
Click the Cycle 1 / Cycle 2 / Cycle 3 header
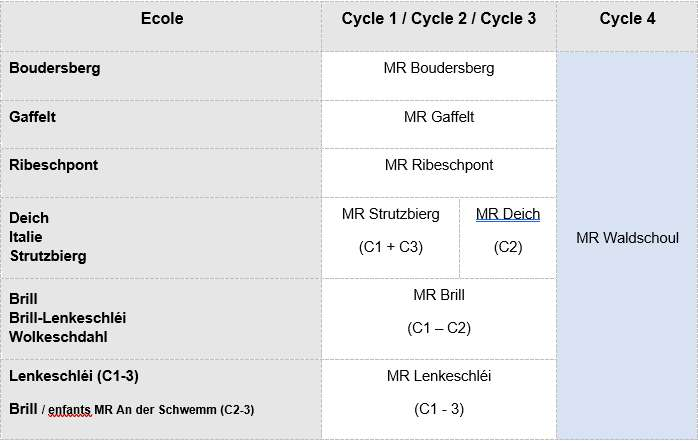pos(439,19)
